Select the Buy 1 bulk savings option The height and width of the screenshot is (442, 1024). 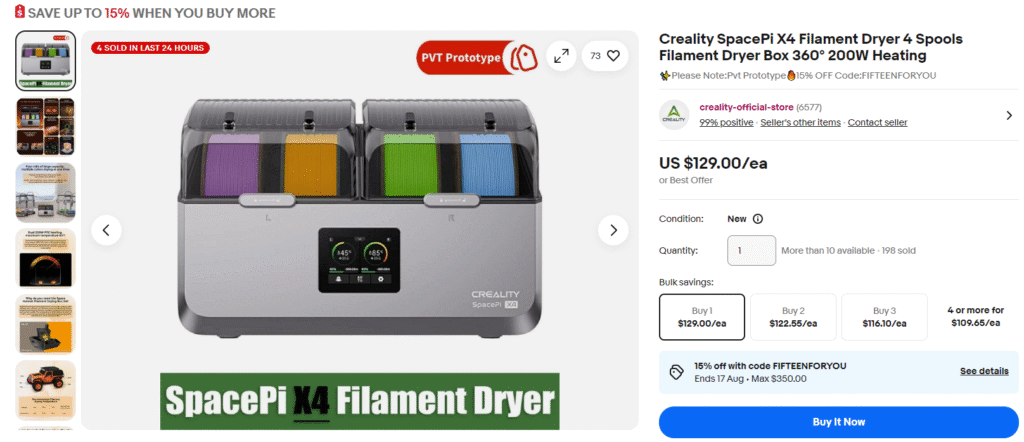click(702, 317)
